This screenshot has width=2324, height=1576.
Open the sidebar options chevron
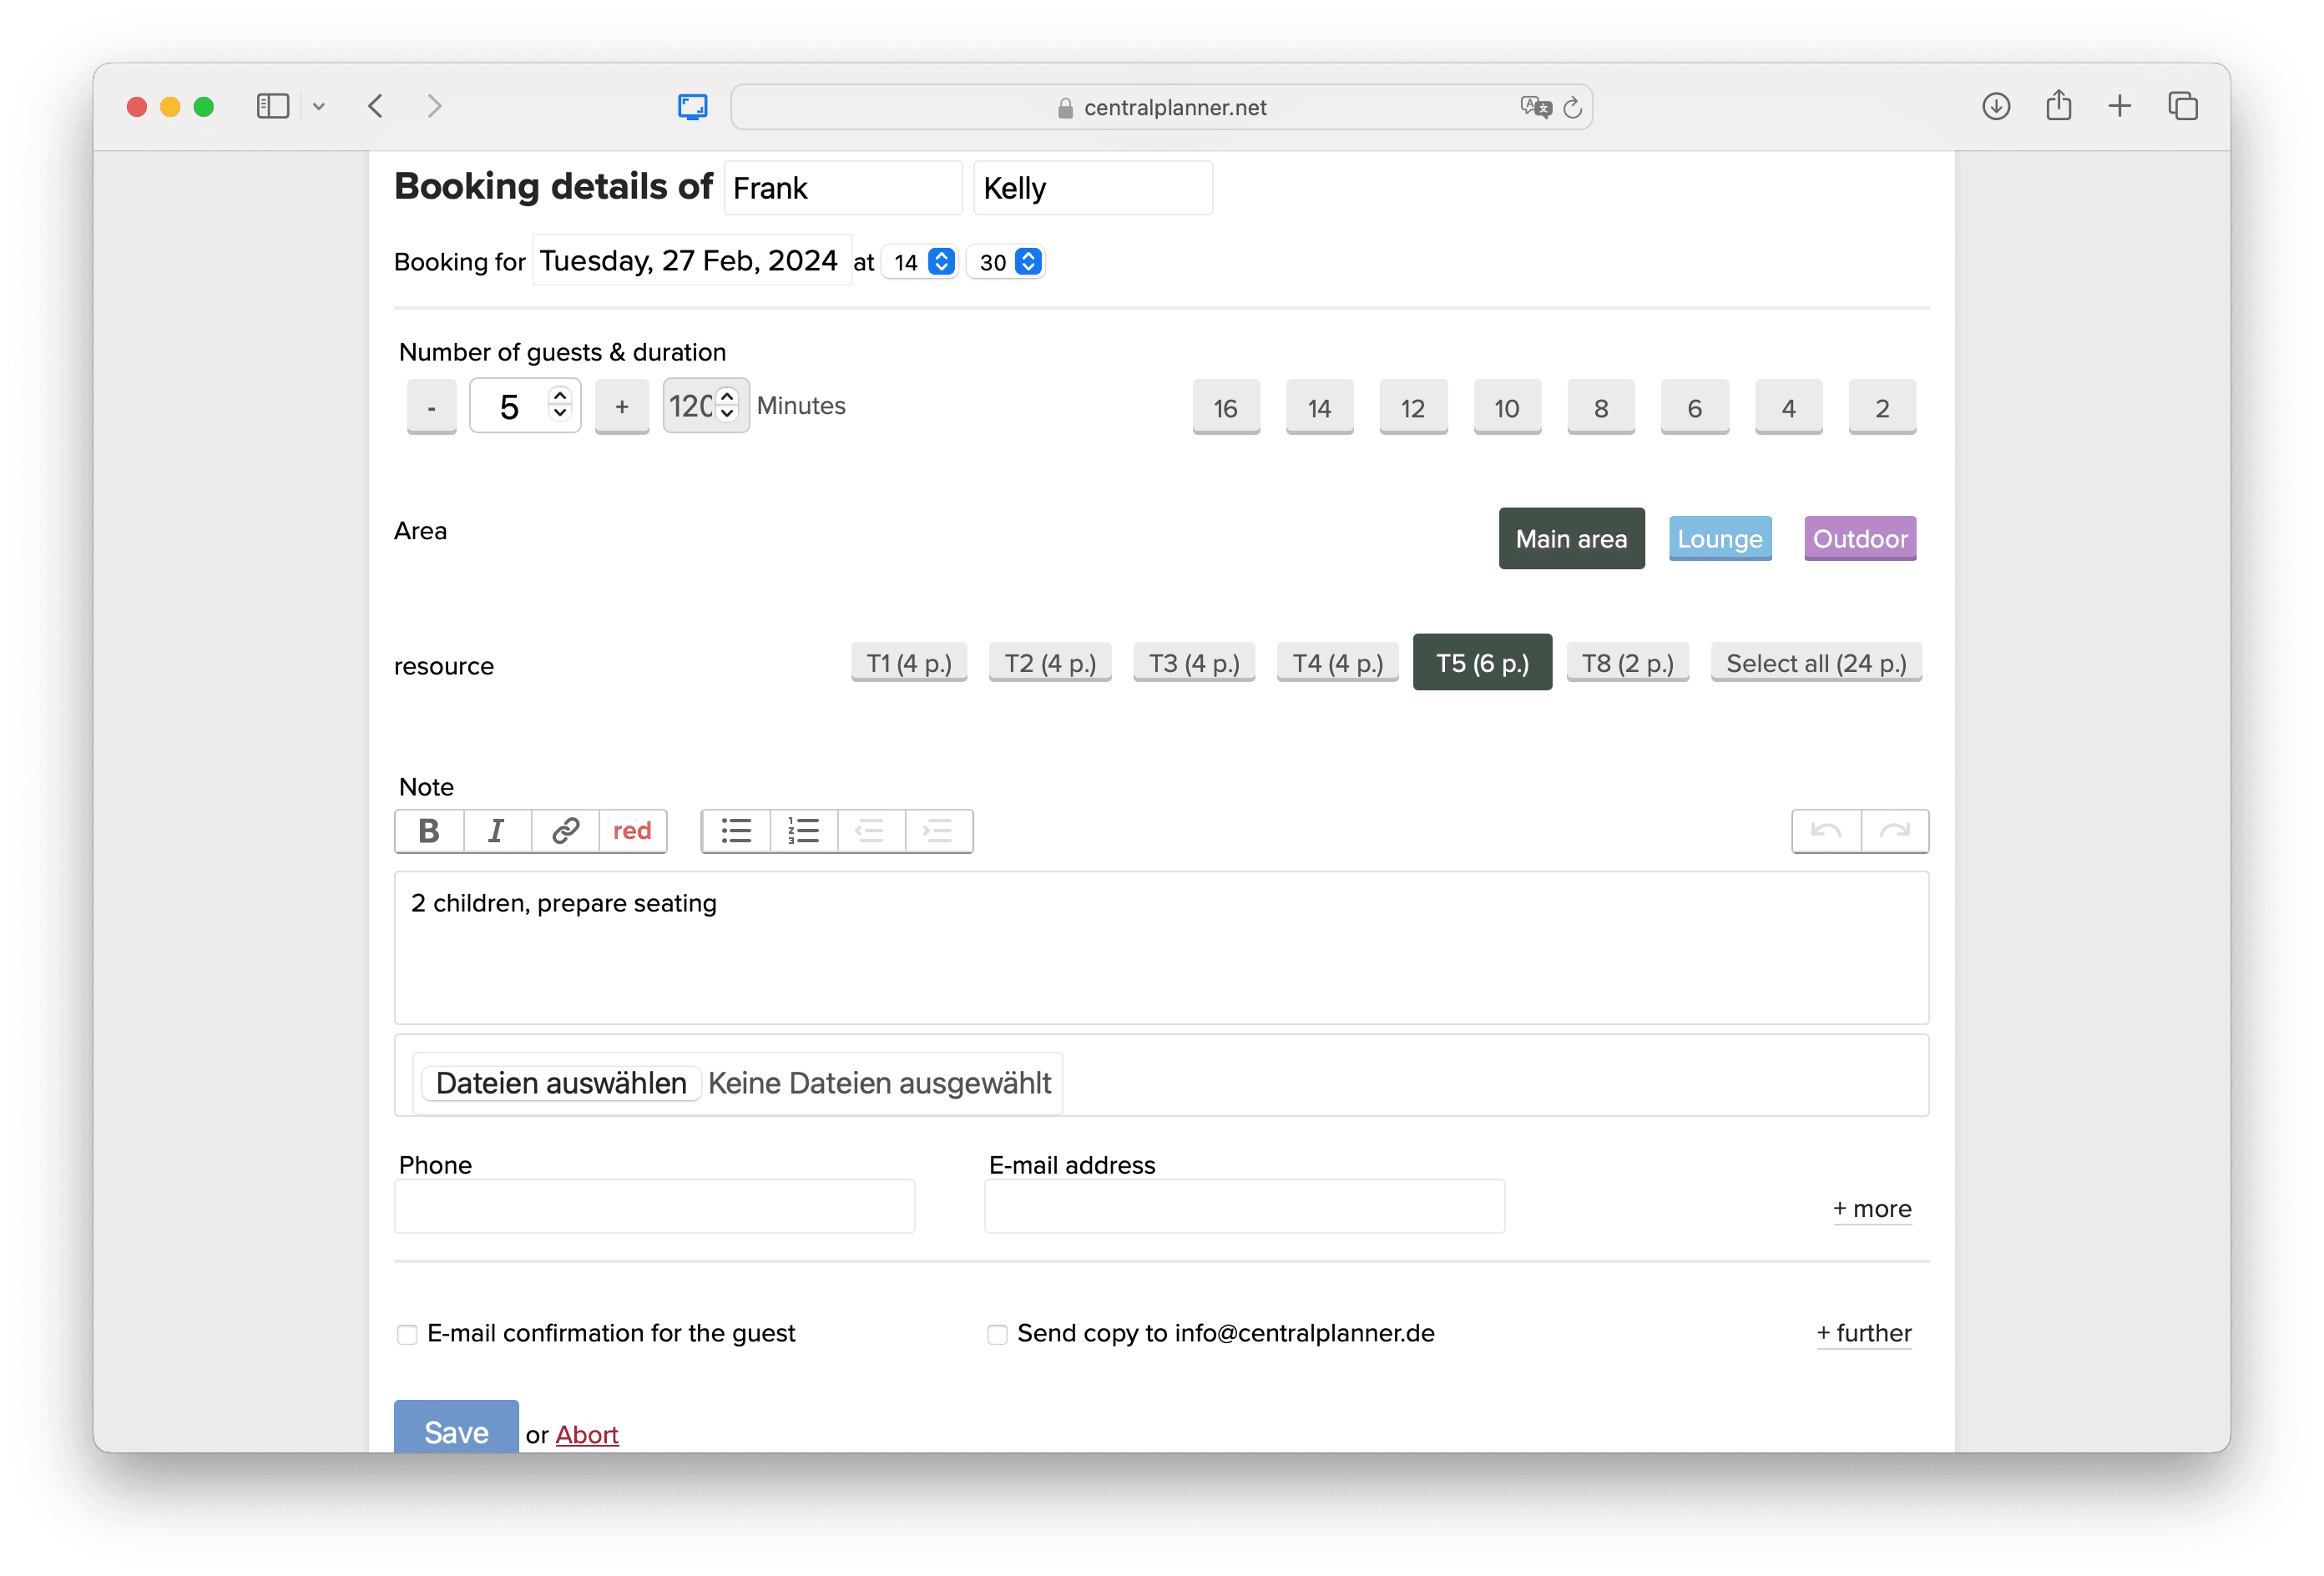319,106
